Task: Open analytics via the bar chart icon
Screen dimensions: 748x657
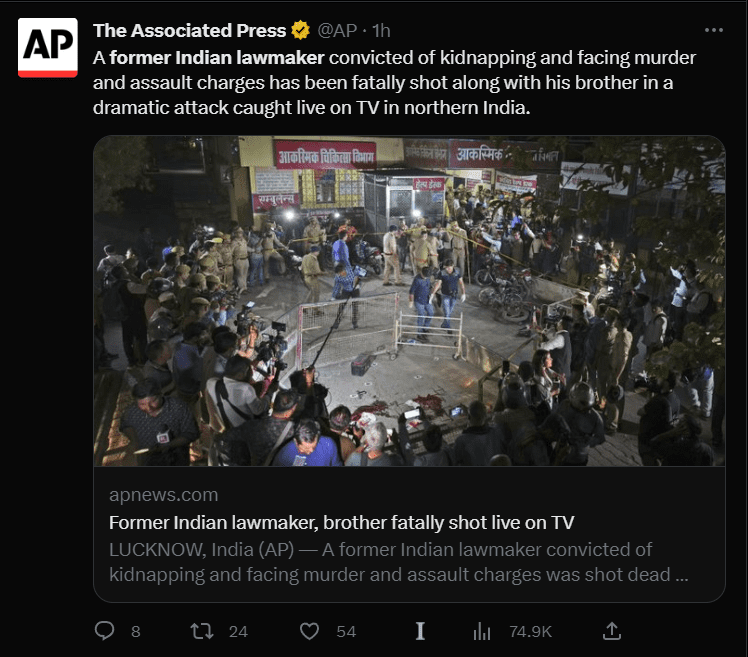Action: 482,631
